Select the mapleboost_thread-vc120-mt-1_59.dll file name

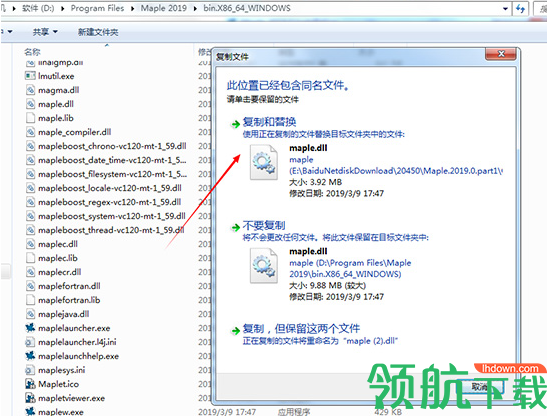point(111,230)
